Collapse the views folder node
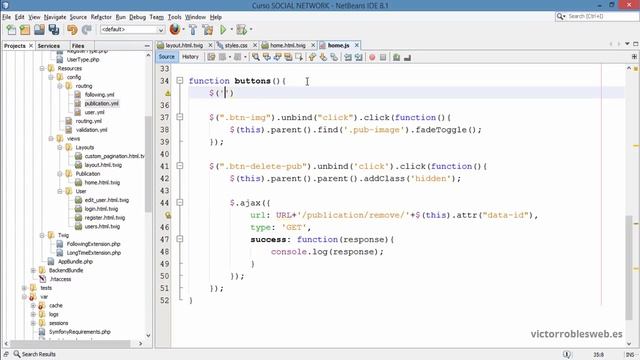This screenshot has width=640, height=360. [x=51, y=139]
